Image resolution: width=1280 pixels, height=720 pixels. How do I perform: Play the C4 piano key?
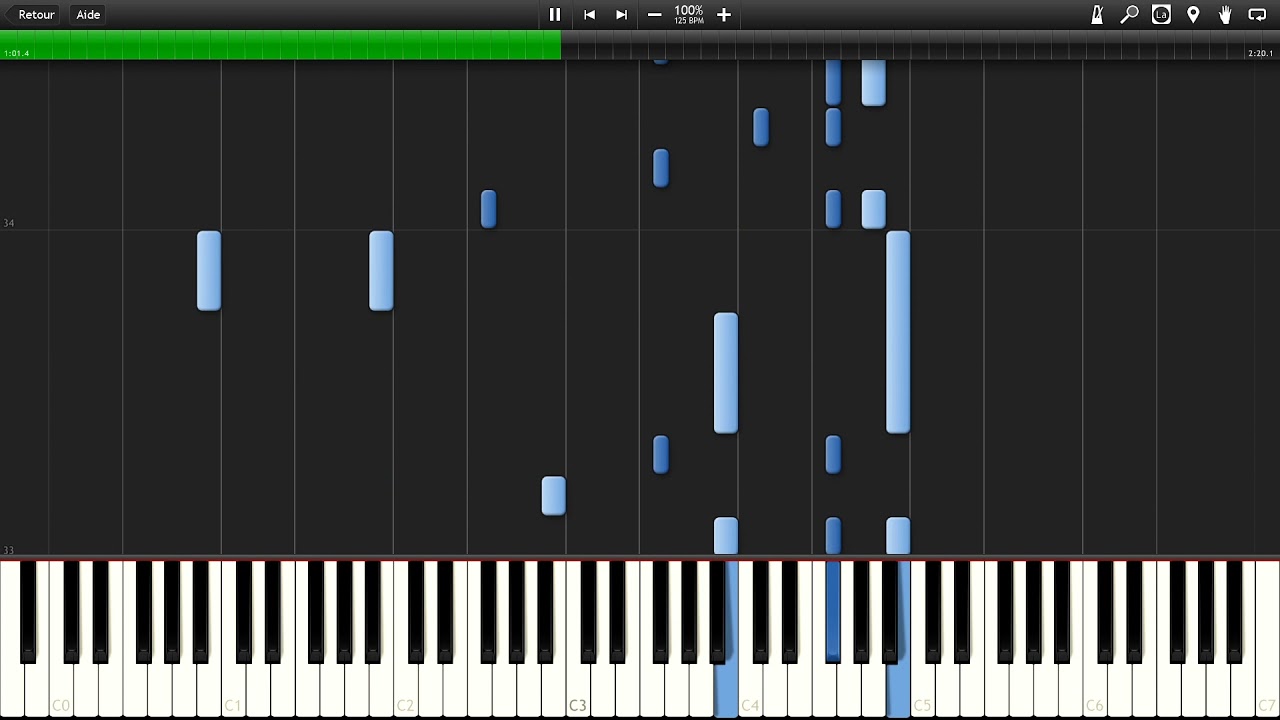point(750,690)
